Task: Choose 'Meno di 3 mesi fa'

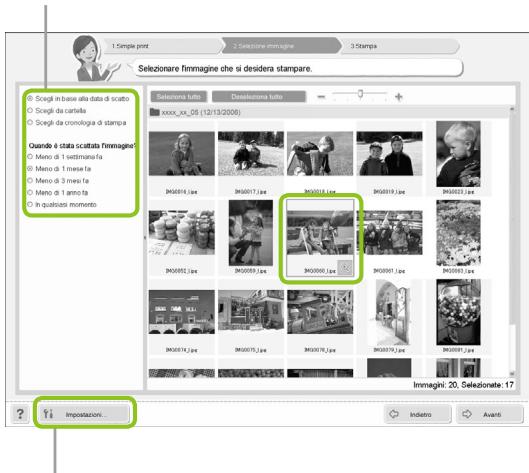Action: coord(58,181)
